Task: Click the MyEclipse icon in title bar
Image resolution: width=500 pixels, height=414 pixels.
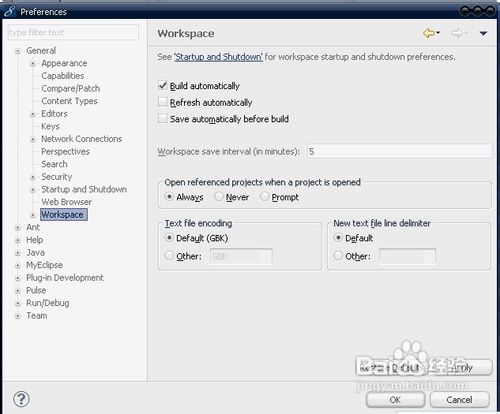Action: 9,11
